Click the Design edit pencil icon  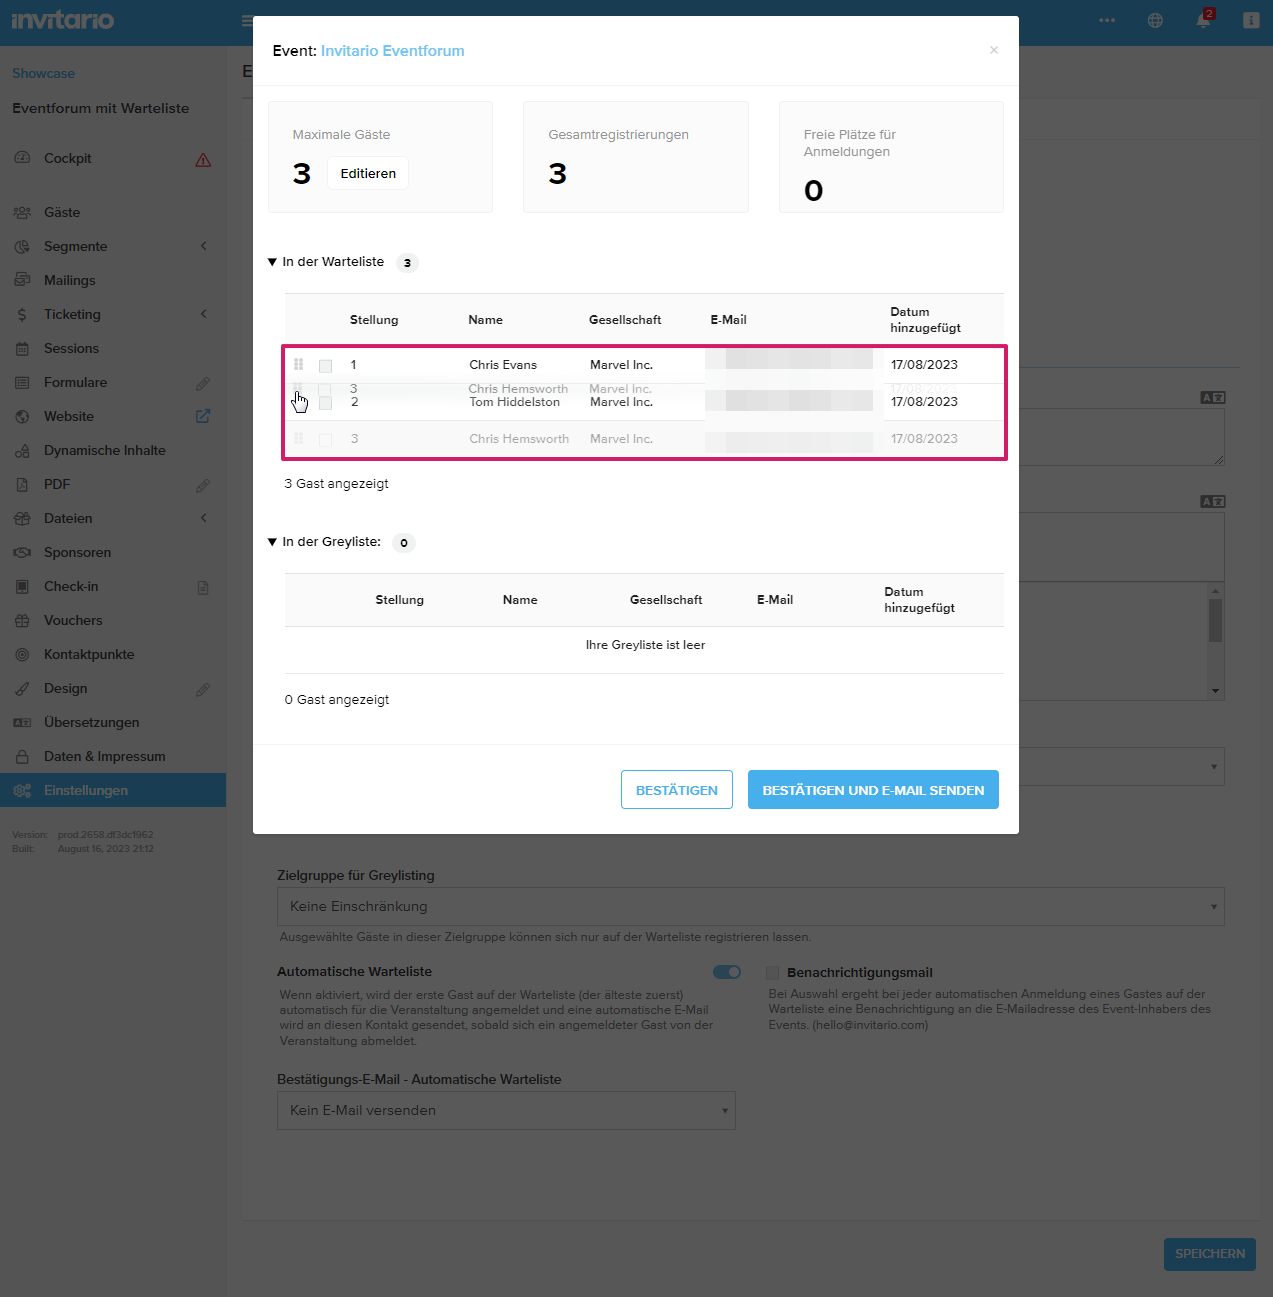pyautogui.click(x=203, y=689)
